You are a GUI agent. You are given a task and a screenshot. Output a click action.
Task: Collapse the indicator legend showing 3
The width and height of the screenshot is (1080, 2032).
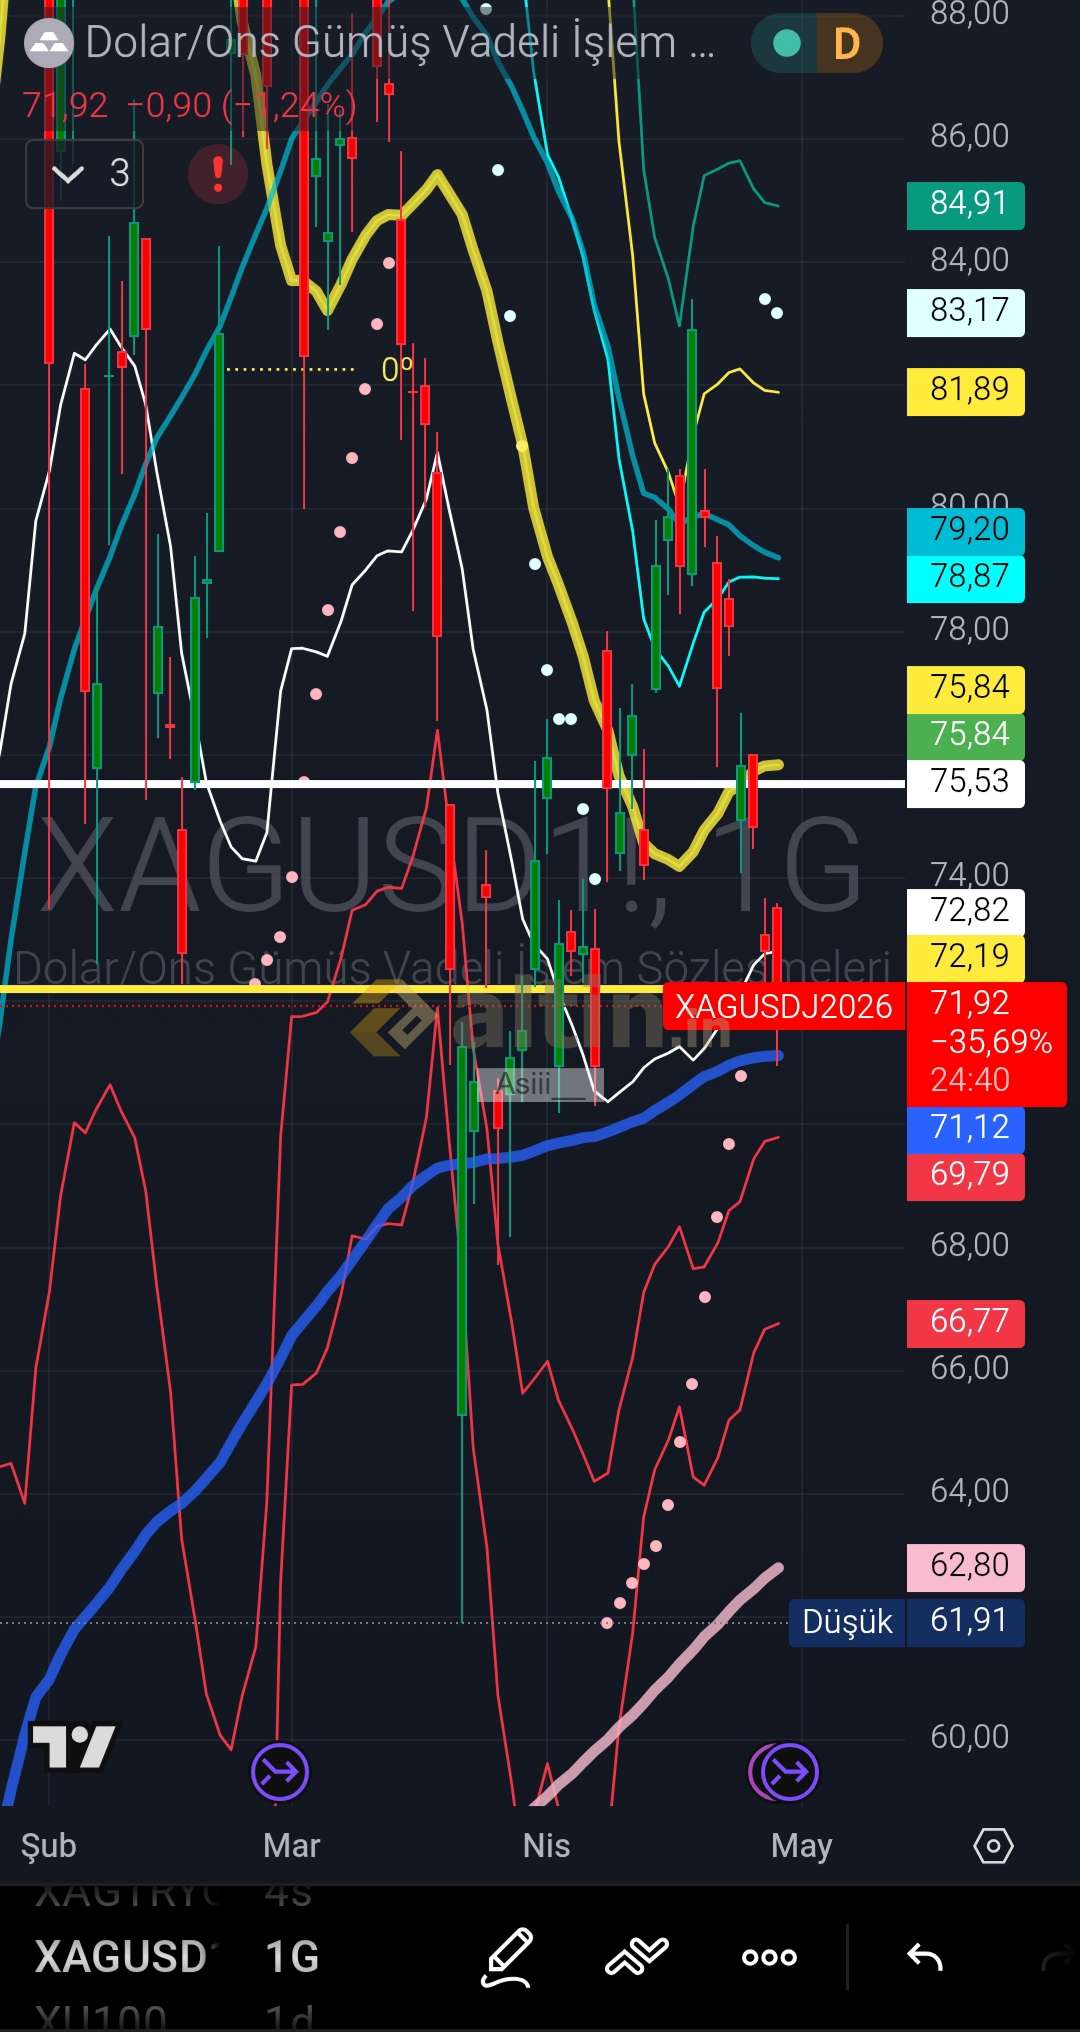(x=84, y=174)
